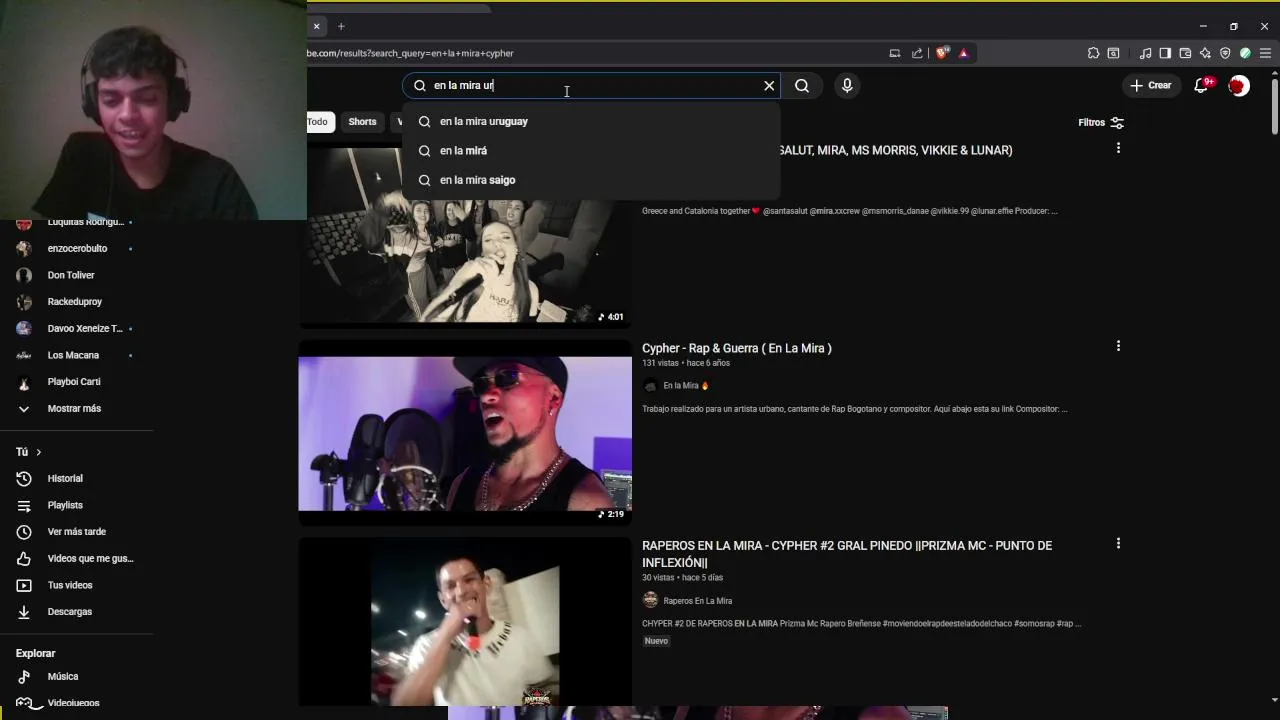Open the 'Cypher - Rap & Guerra ( En La Mira )' title
1280x720 pixels.
point(737,348)
